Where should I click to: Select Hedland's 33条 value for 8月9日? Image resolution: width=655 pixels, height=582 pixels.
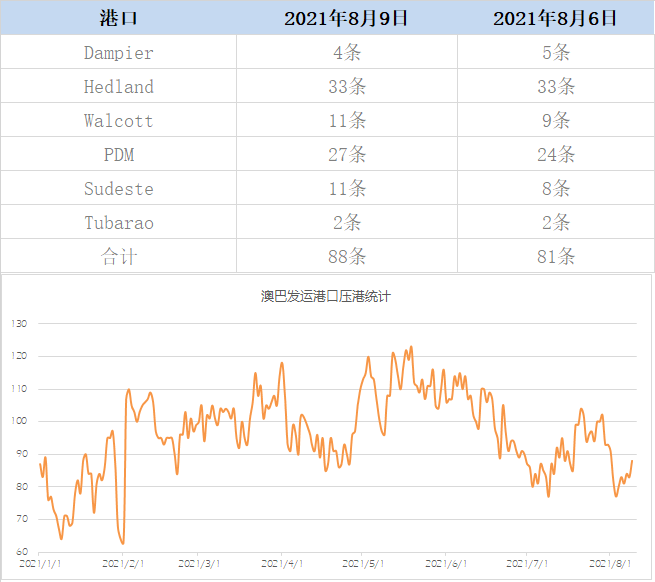point(347,86)
